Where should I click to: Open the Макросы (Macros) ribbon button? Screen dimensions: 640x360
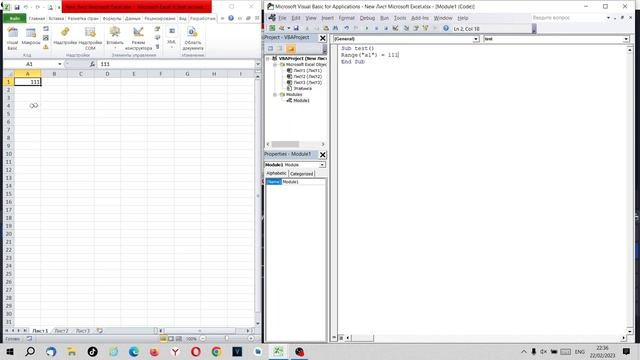[31, 37]
